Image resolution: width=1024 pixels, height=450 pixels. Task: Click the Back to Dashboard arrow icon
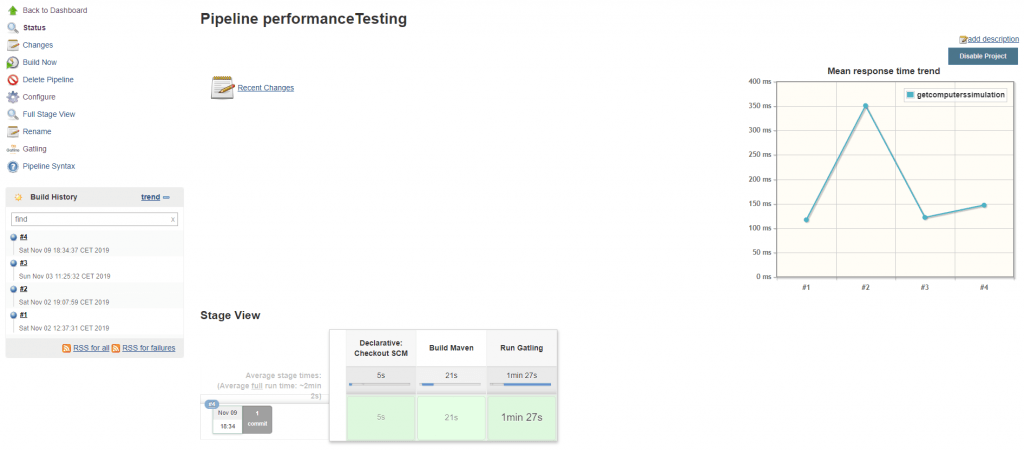[12, 10]
